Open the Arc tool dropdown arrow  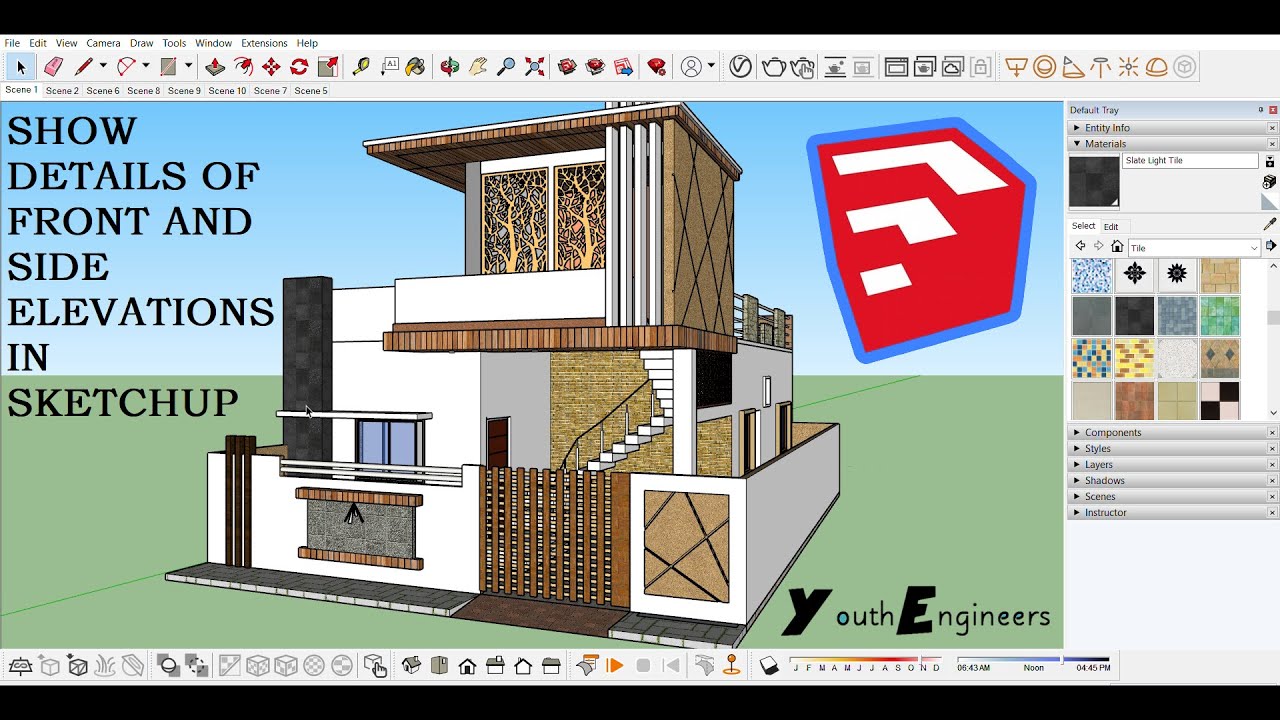click(x=145, y=66)
